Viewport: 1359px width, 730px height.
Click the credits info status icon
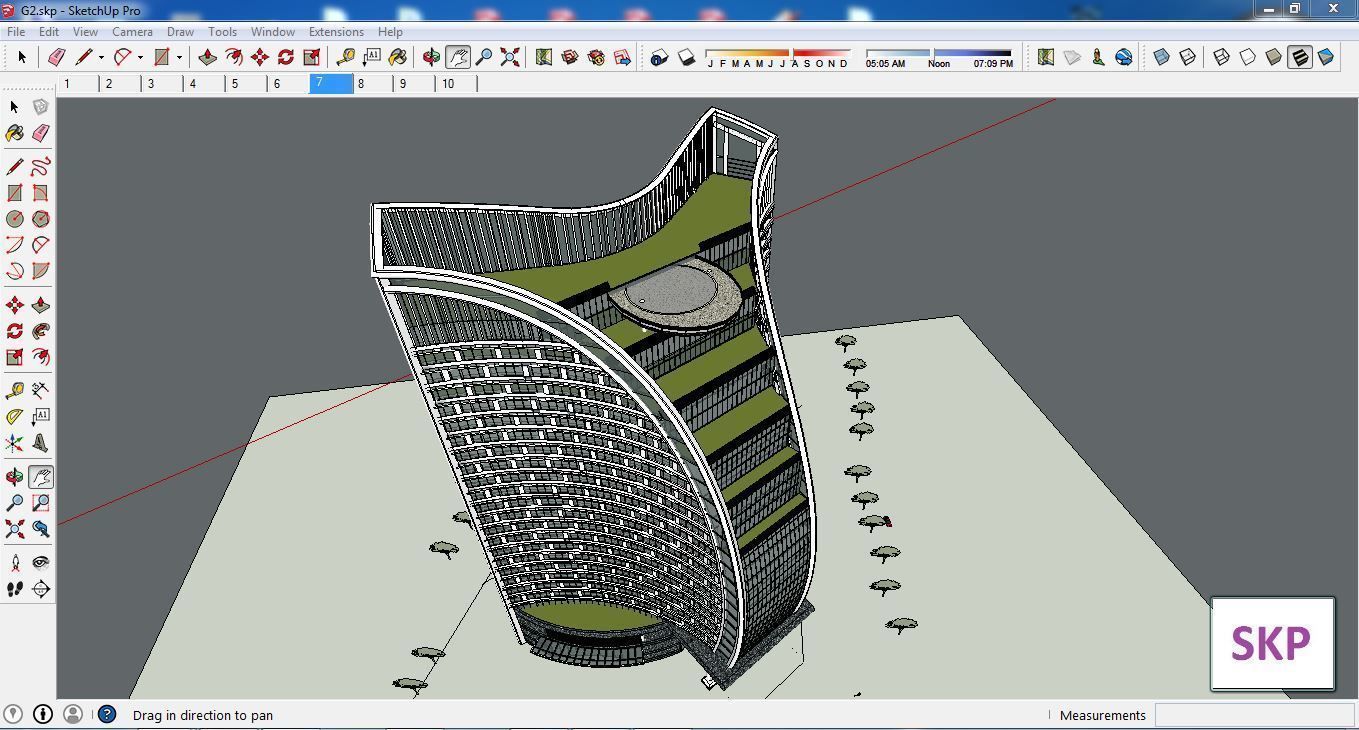43,714
